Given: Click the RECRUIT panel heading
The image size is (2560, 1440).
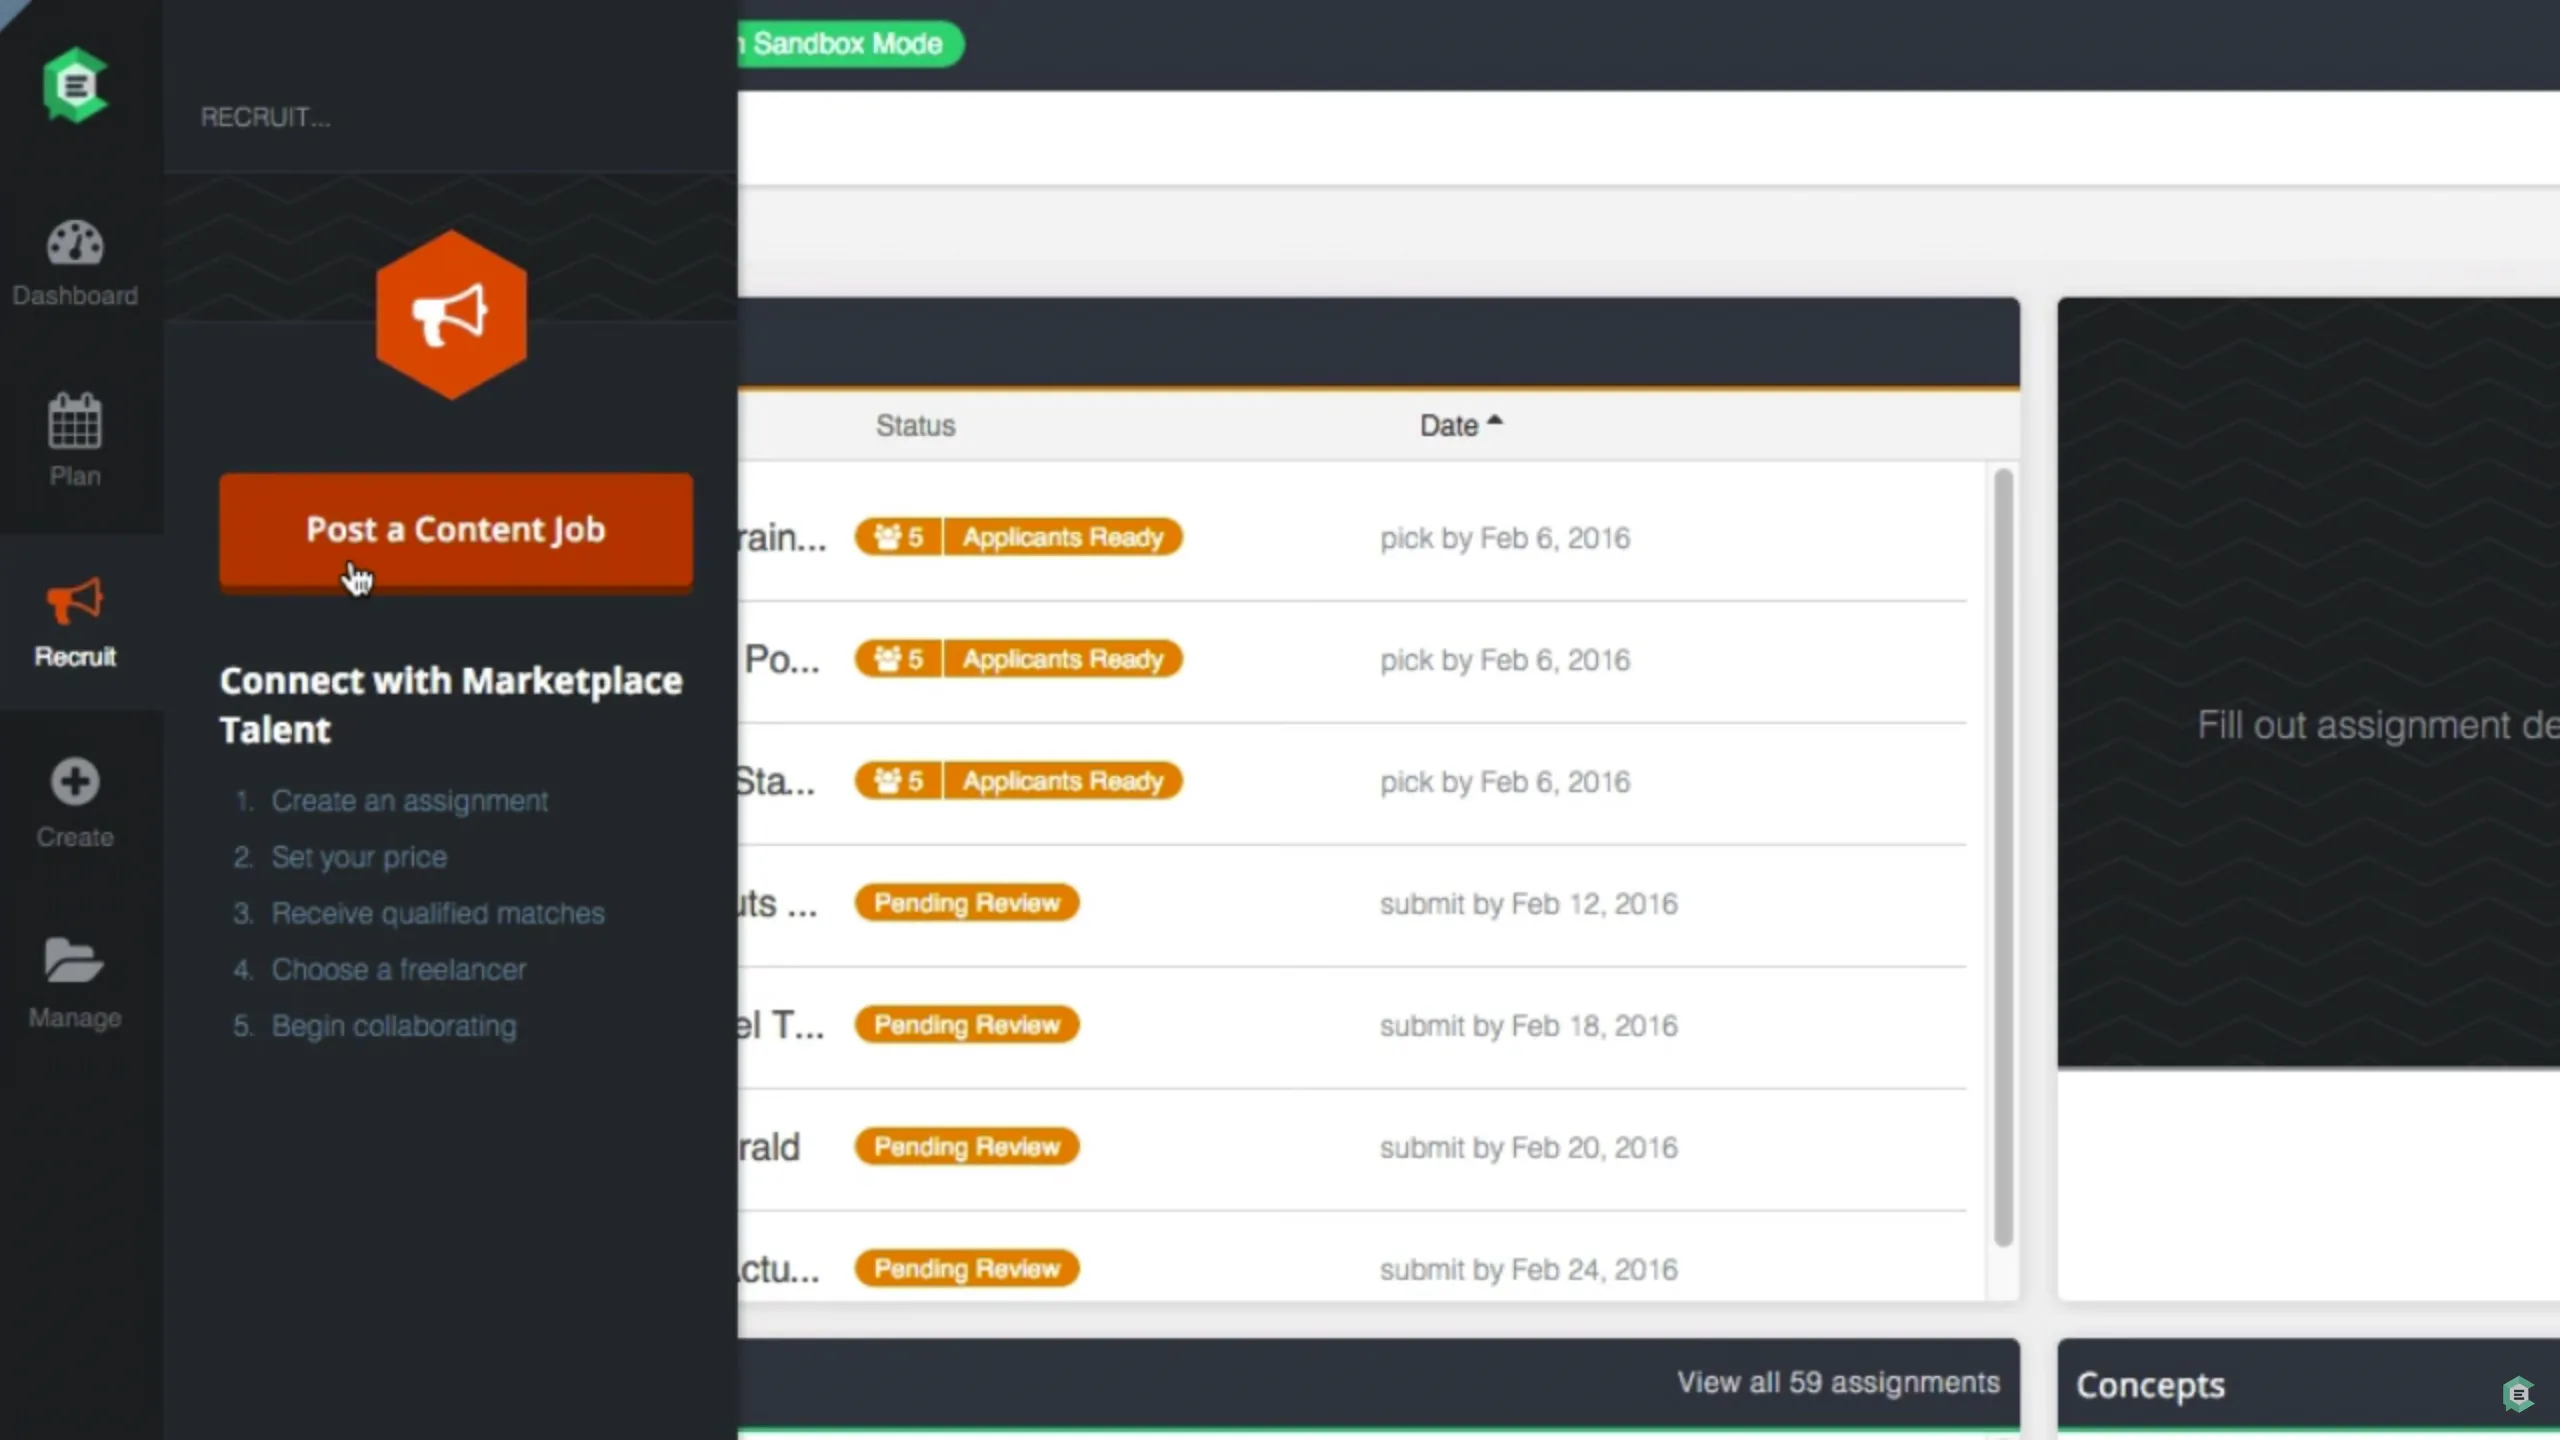Looking at the screenshot, I should pyautogui.click(x=265, y=117).
